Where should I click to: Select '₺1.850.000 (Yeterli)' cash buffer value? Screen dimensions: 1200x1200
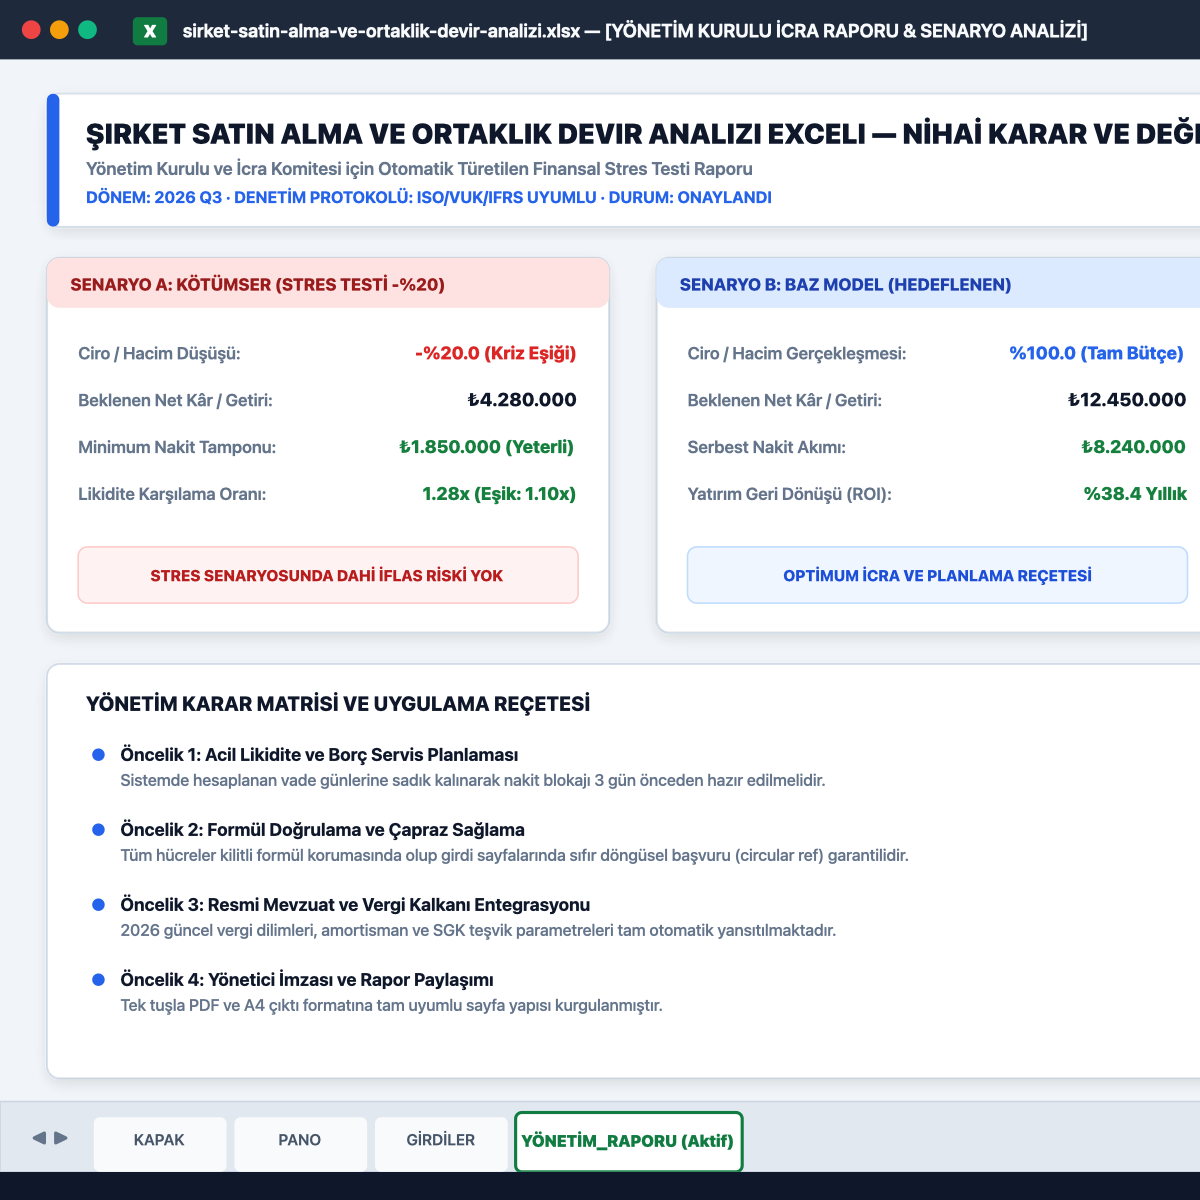click(487, 447)
